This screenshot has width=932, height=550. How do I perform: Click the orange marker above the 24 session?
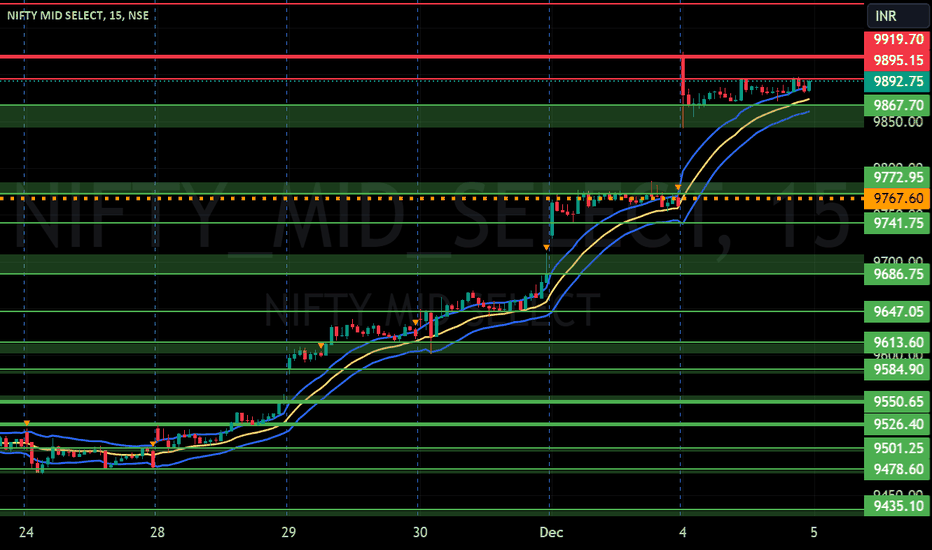(27, 423)
